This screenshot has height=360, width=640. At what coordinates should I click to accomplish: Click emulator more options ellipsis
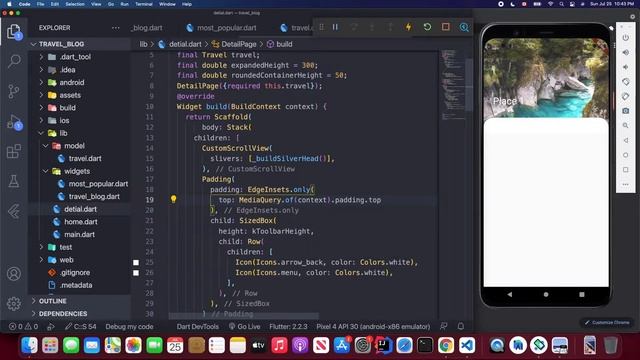coord(626,184)
